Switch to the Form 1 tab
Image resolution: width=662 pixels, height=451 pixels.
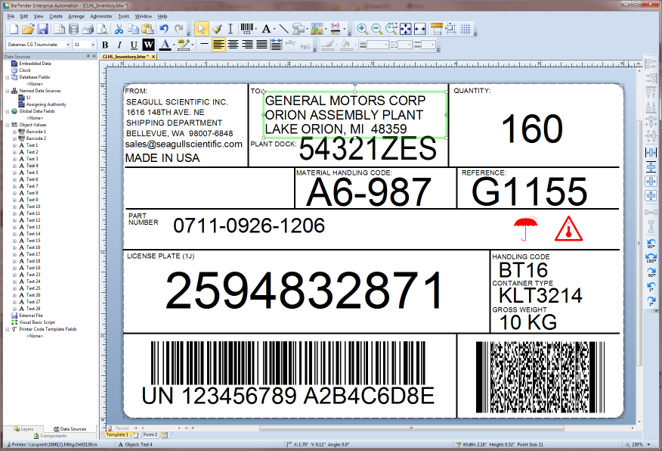point(150,435)
